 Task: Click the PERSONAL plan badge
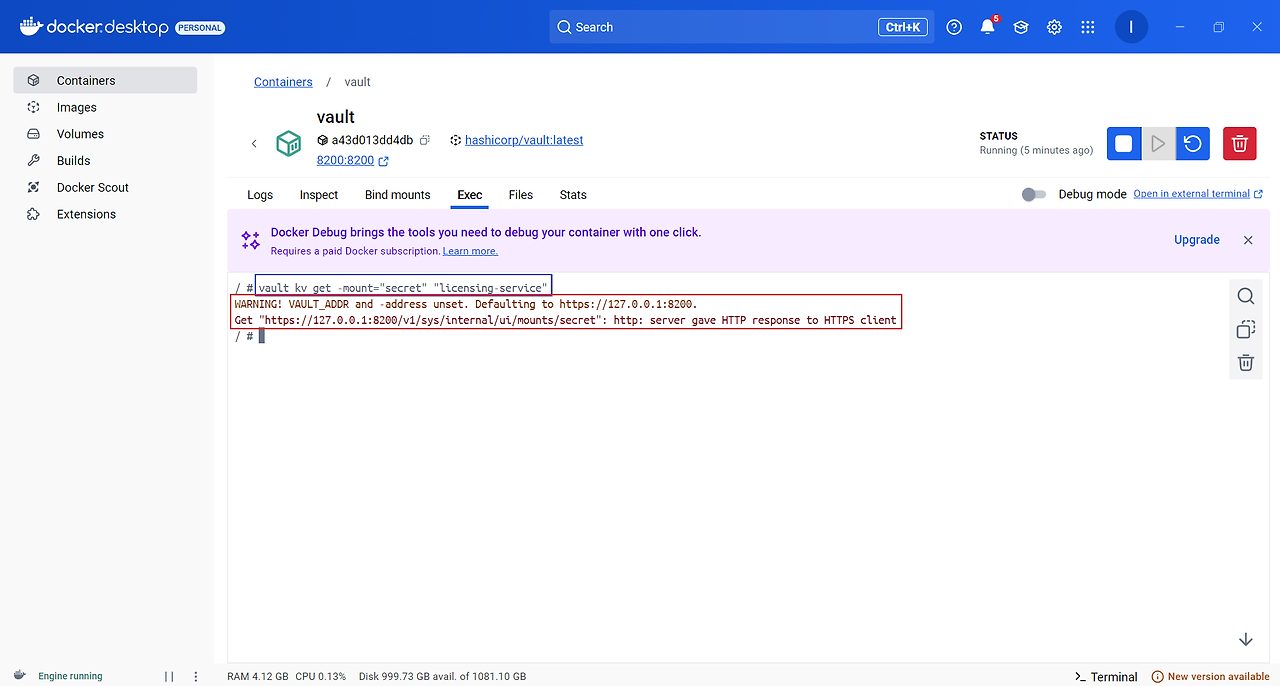pos(200,28)
